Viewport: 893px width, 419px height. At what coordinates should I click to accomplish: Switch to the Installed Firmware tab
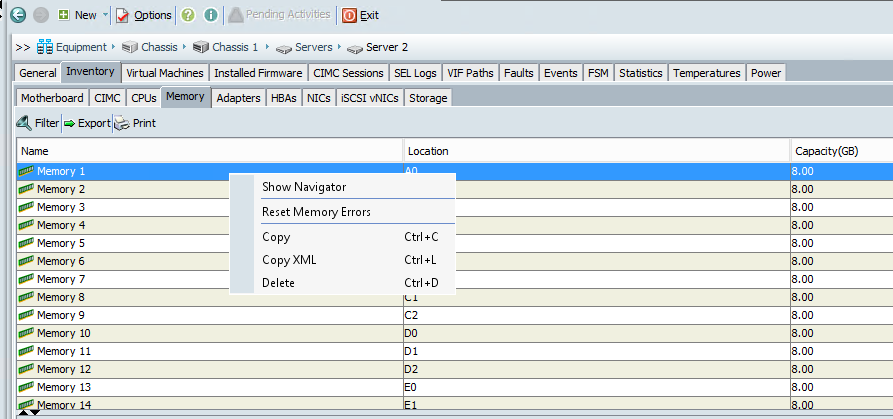[x=258, y=73]
